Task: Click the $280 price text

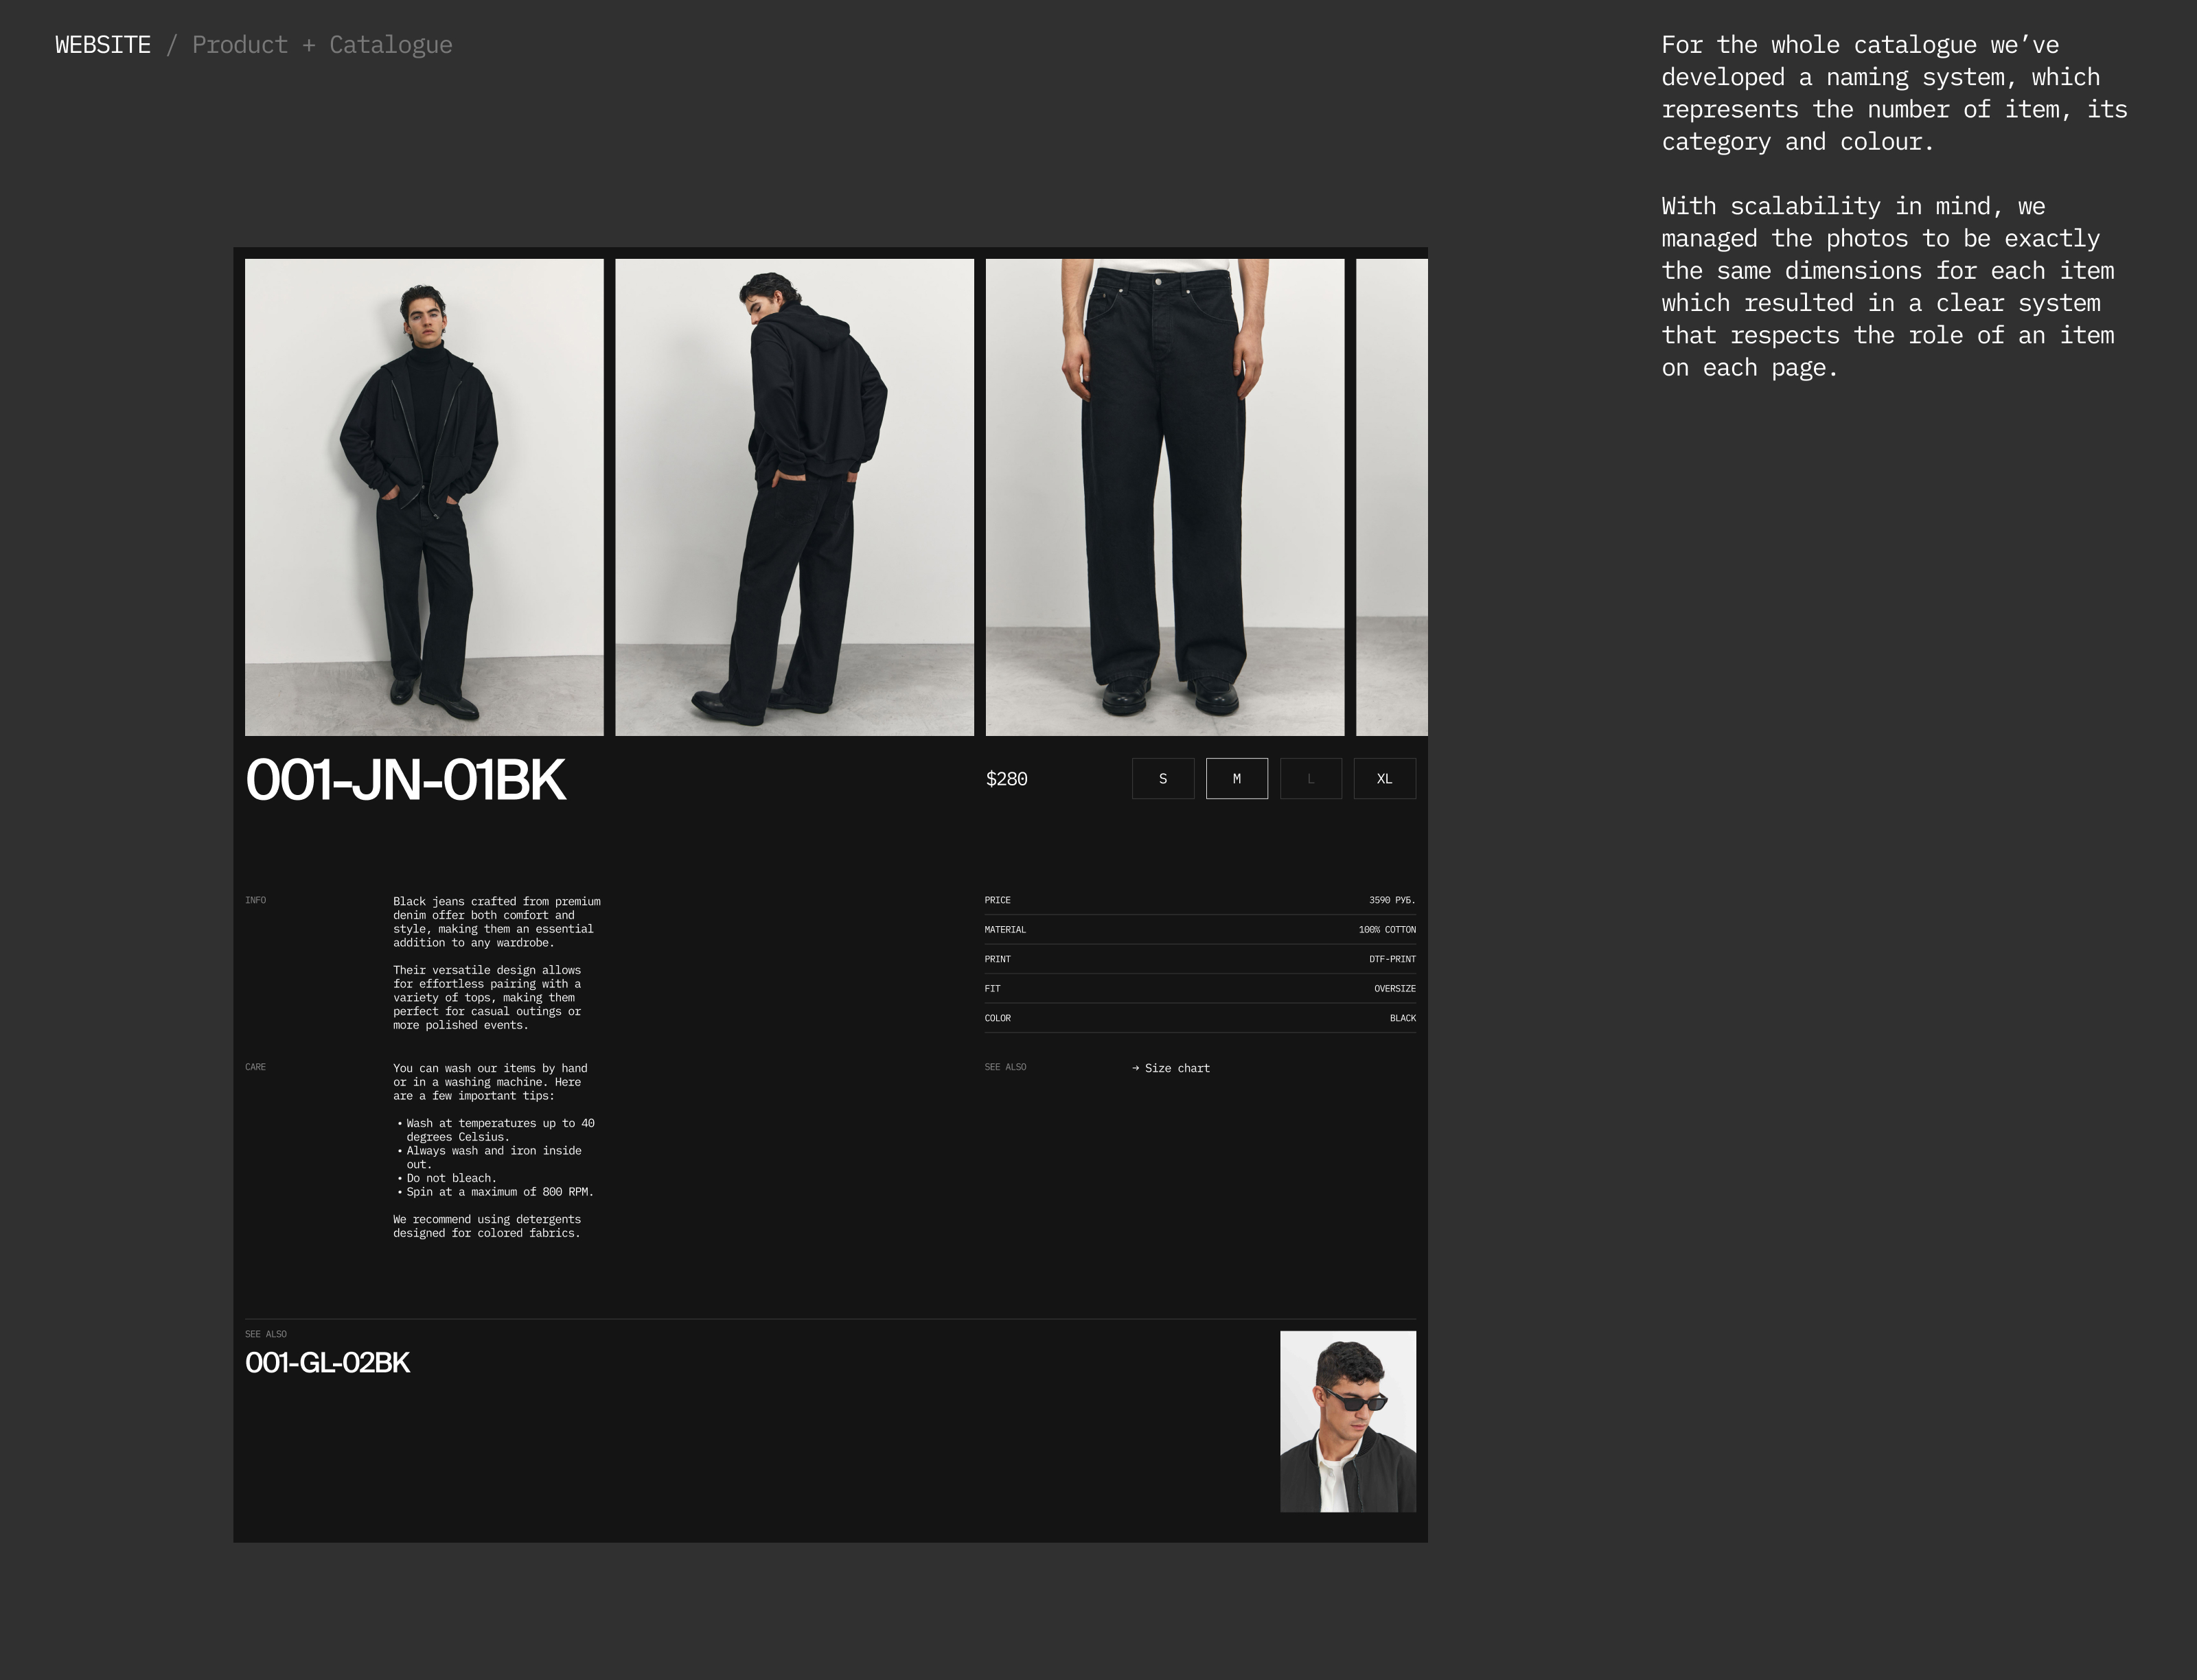Action: pyautogui.click(x=1006, y=779)
